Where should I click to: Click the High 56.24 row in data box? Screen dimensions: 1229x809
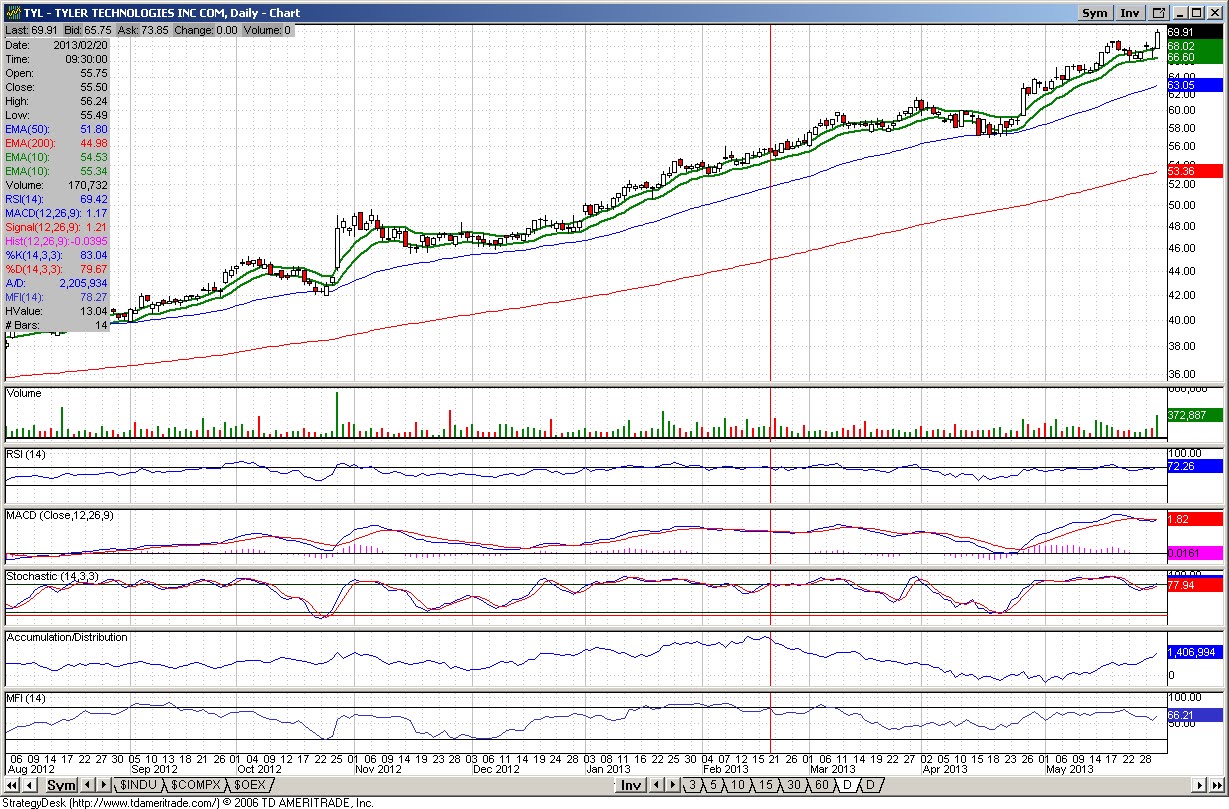tap(56, 101)
